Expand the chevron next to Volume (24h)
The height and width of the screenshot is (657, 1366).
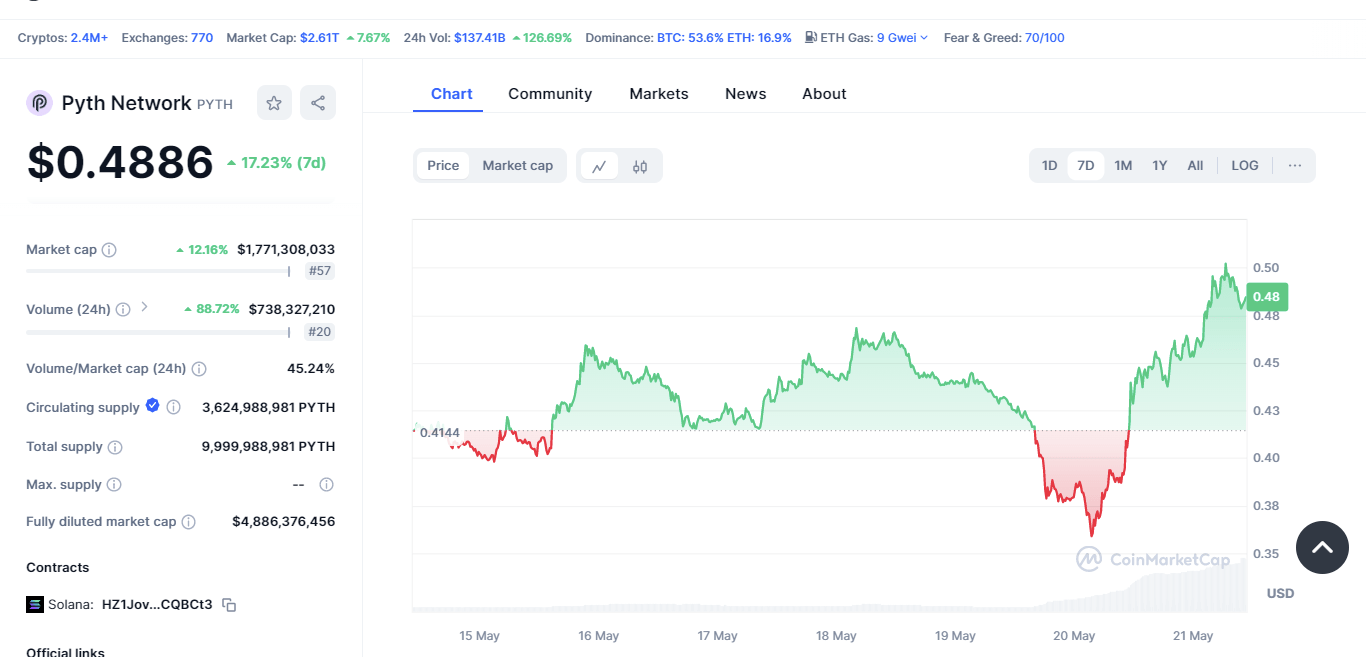pyautogui.click(x=144, y=307)
